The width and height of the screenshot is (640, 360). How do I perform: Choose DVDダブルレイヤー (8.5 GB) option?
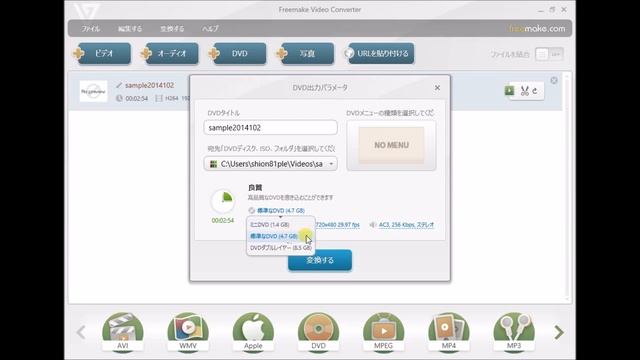tap(281, 248)
